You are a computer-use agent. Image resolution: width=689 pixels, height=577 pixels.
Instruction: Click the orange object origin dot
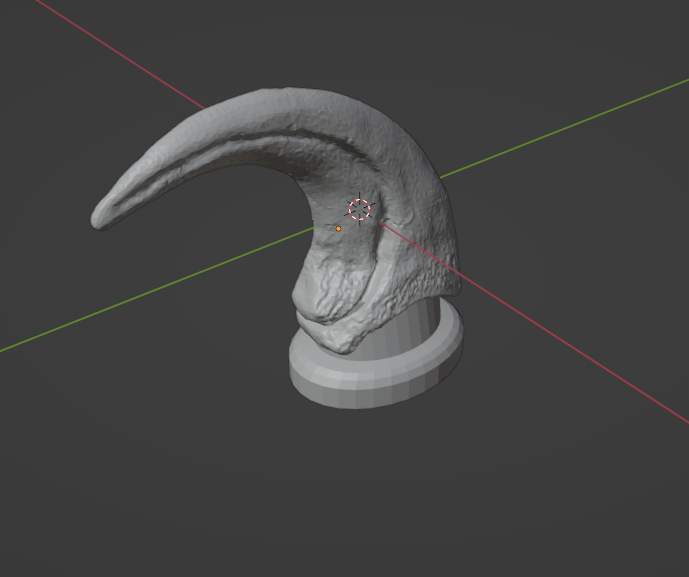[338, 229]
